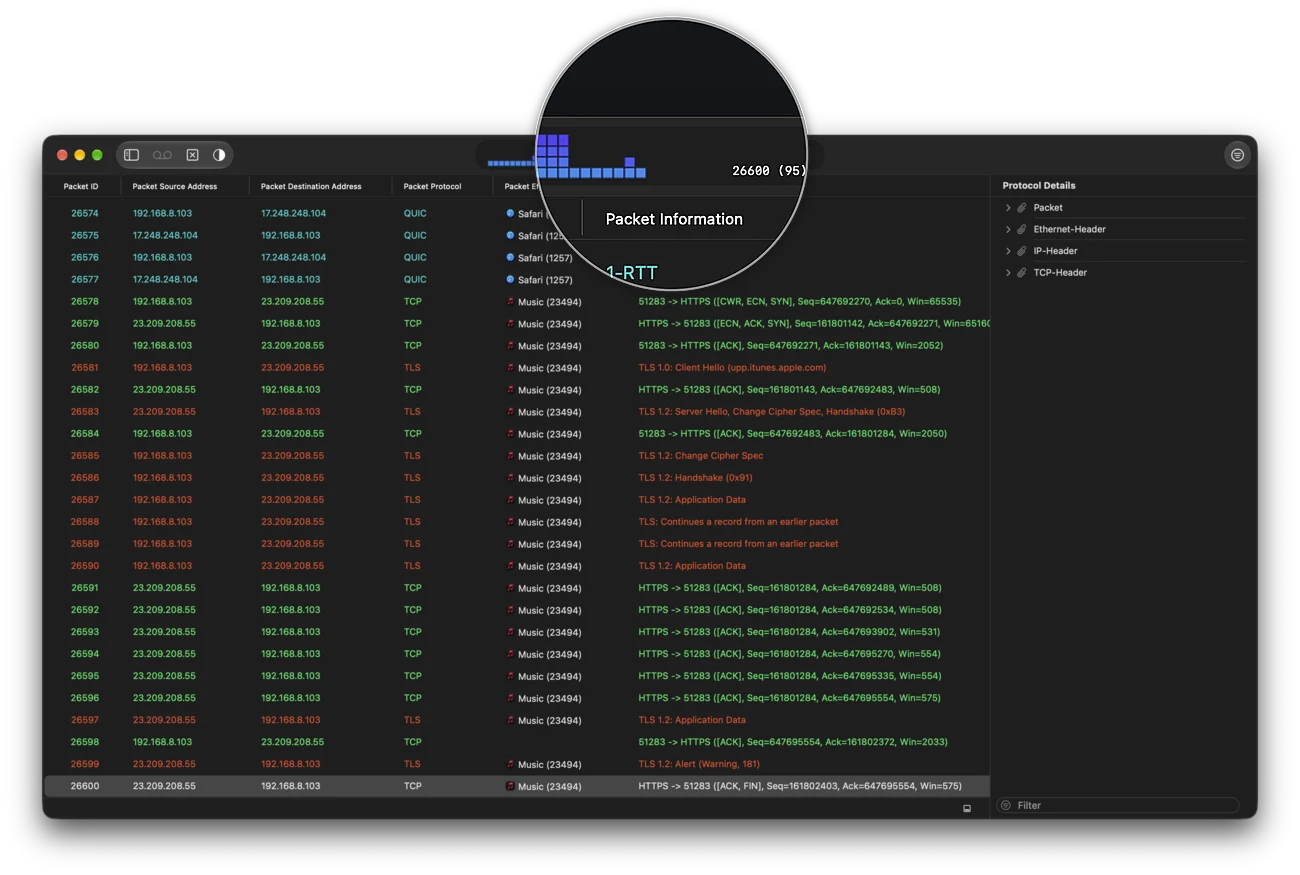The image size is (1300, 875).
Task: Click the Music icon in packet 26597 row
Action: pos(510,720)
